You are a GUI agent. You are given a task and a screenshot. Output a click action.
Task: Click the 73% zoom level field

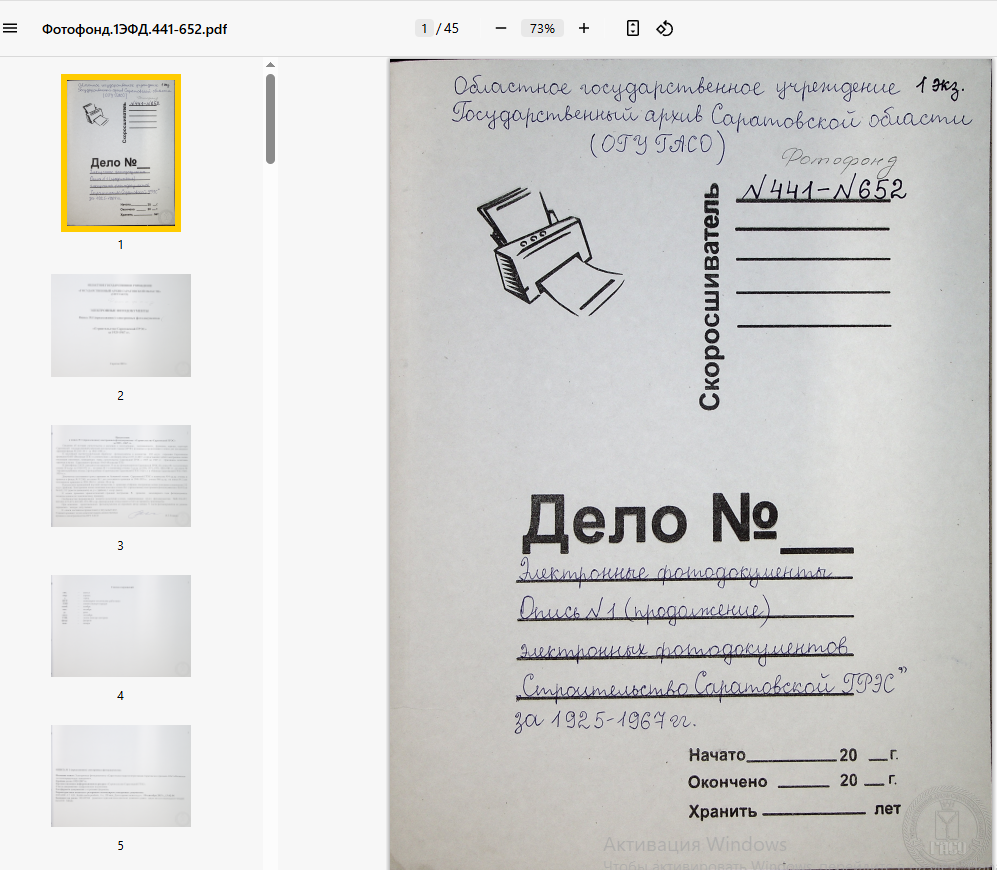542,28
